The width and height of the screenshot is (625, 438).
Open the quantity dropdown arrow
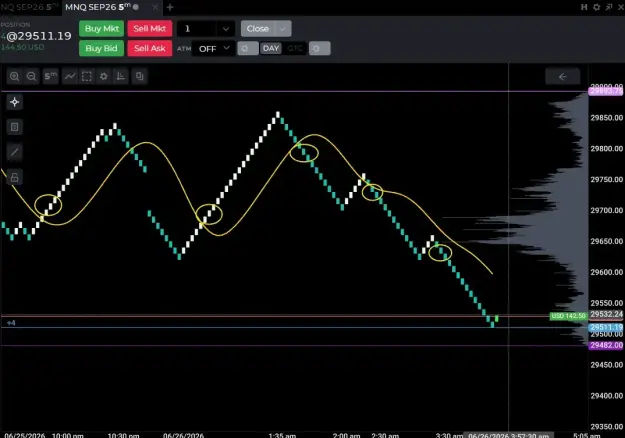[x=226, y=29]
